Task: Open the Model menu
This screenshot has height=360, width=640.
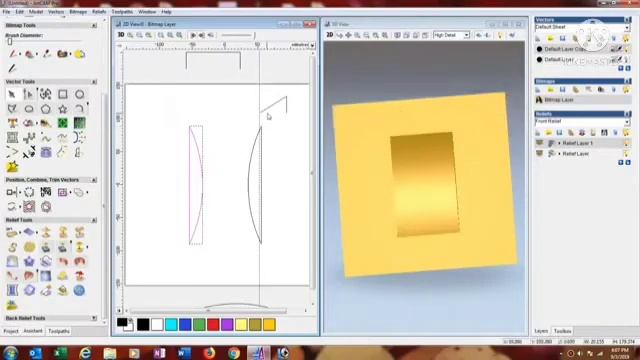Action: [36, 12]
